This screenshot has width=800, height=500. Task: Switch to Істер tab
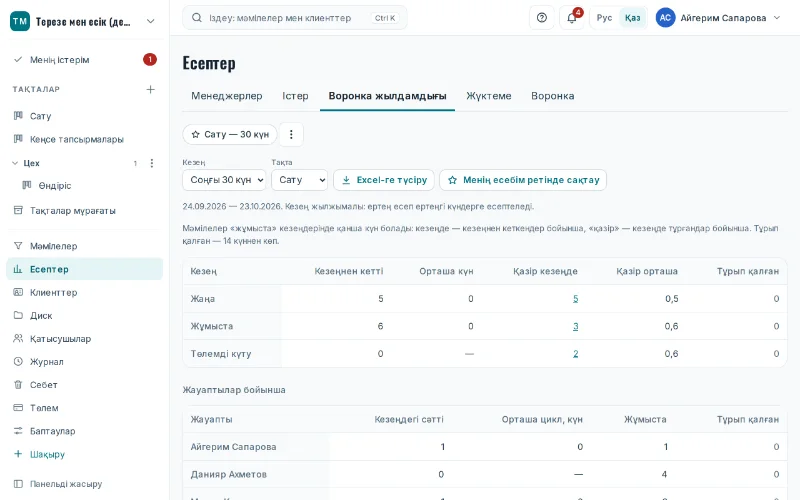click(x=295, y=96)
